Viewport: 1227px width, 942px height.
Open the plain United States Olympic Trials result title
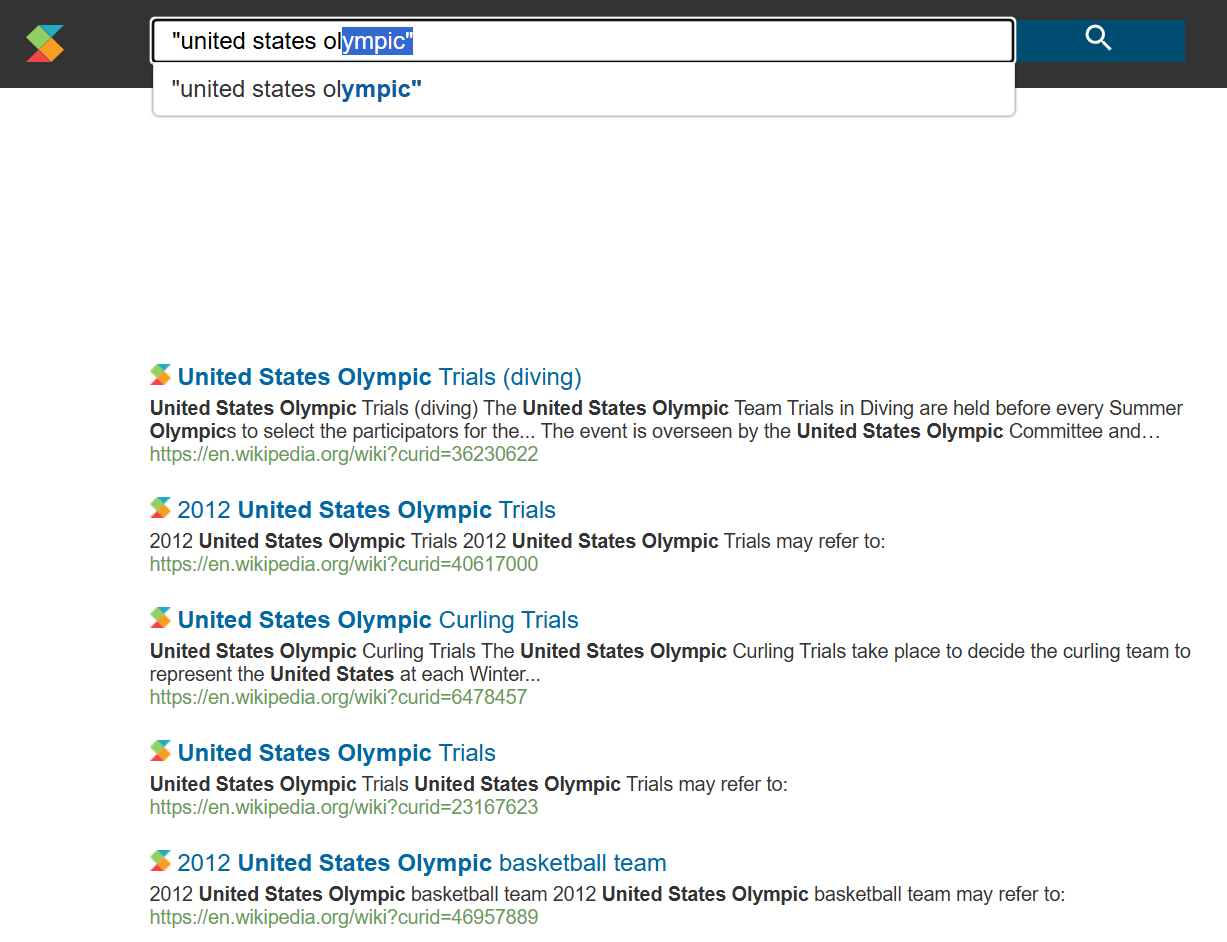(336, 753)
